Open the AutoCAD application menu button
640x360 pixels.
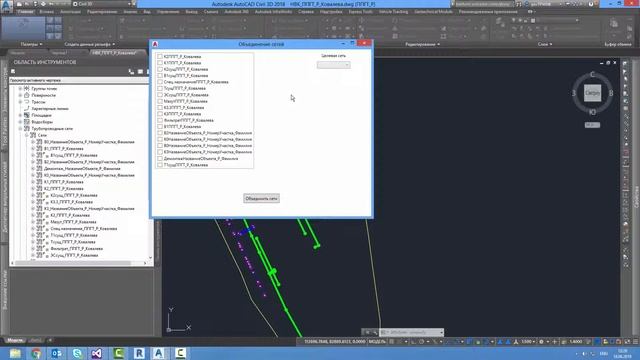(x=6, y=7)
